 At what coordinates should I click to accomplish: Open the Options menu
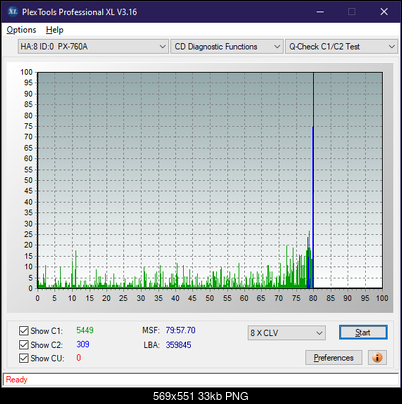click(21, 30)
